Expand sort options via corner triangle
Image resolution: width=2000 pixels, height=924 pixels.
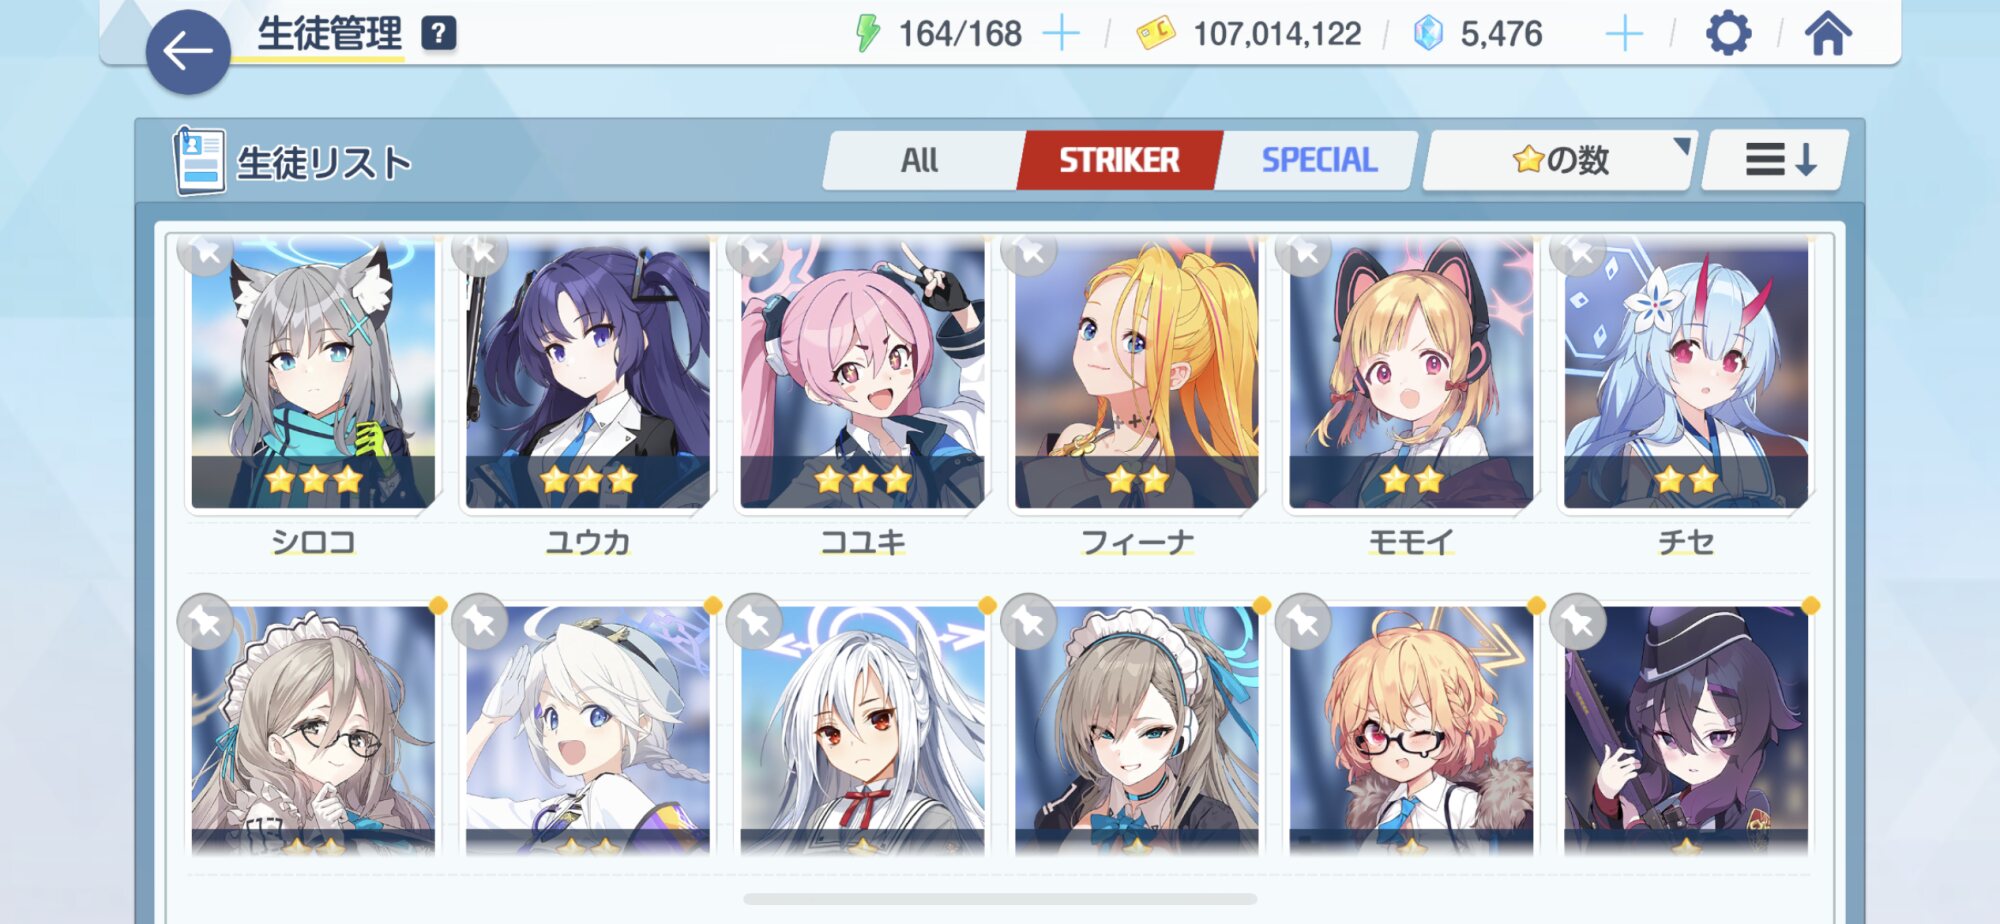pyautogui.click(x=1682, y=146)
